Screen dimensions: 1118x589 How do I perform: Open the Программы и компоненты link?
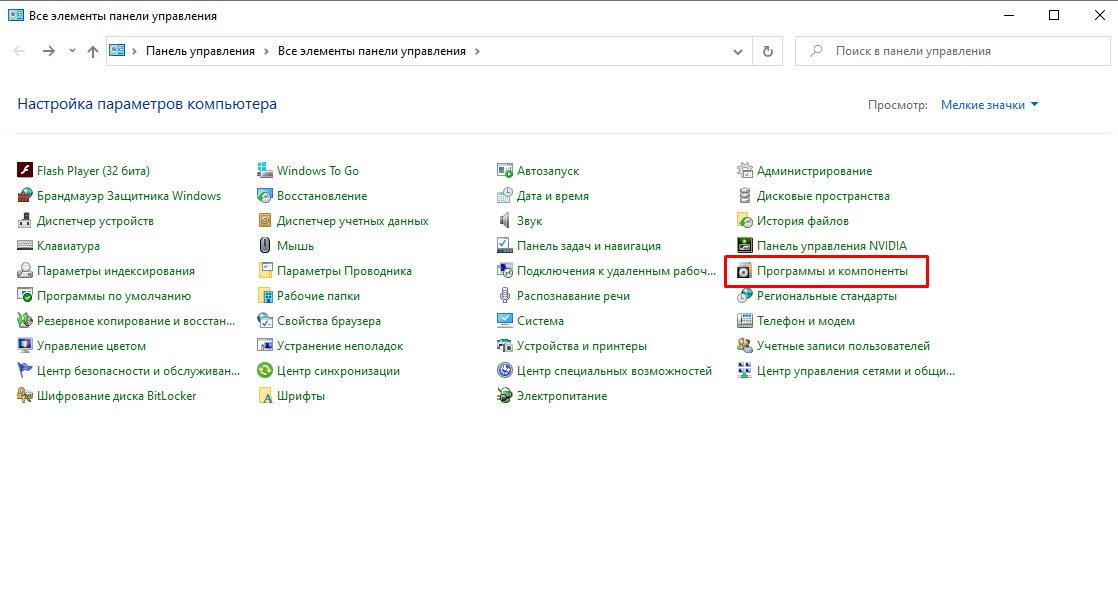click(832, 271)
